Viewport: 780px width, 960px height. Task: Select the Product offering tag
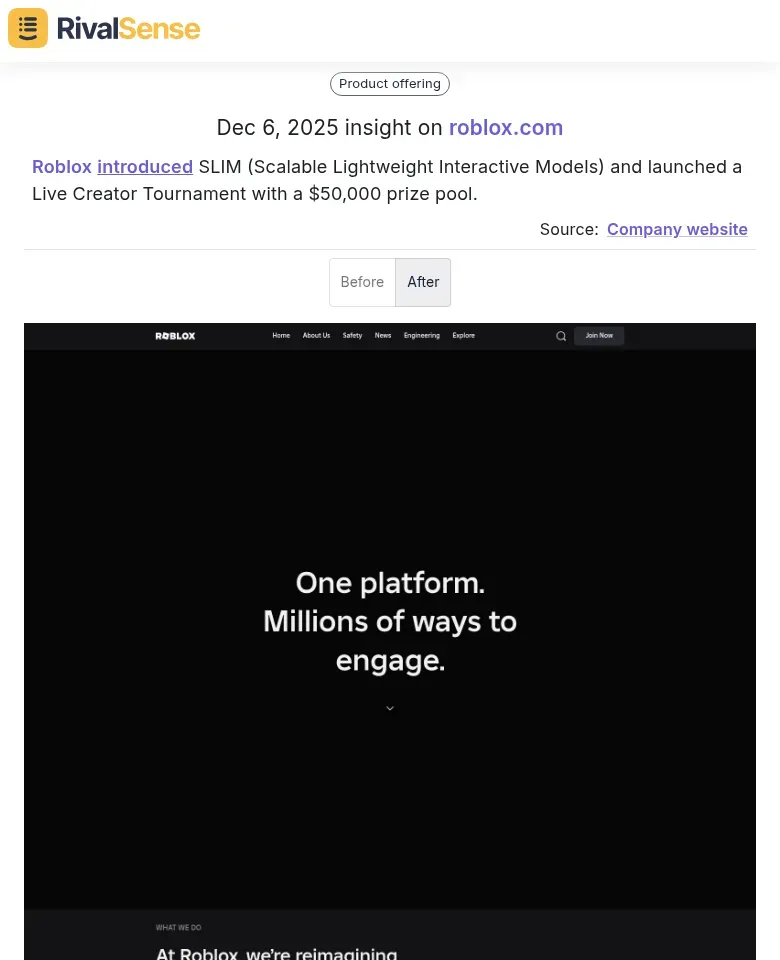coord(390,84)
